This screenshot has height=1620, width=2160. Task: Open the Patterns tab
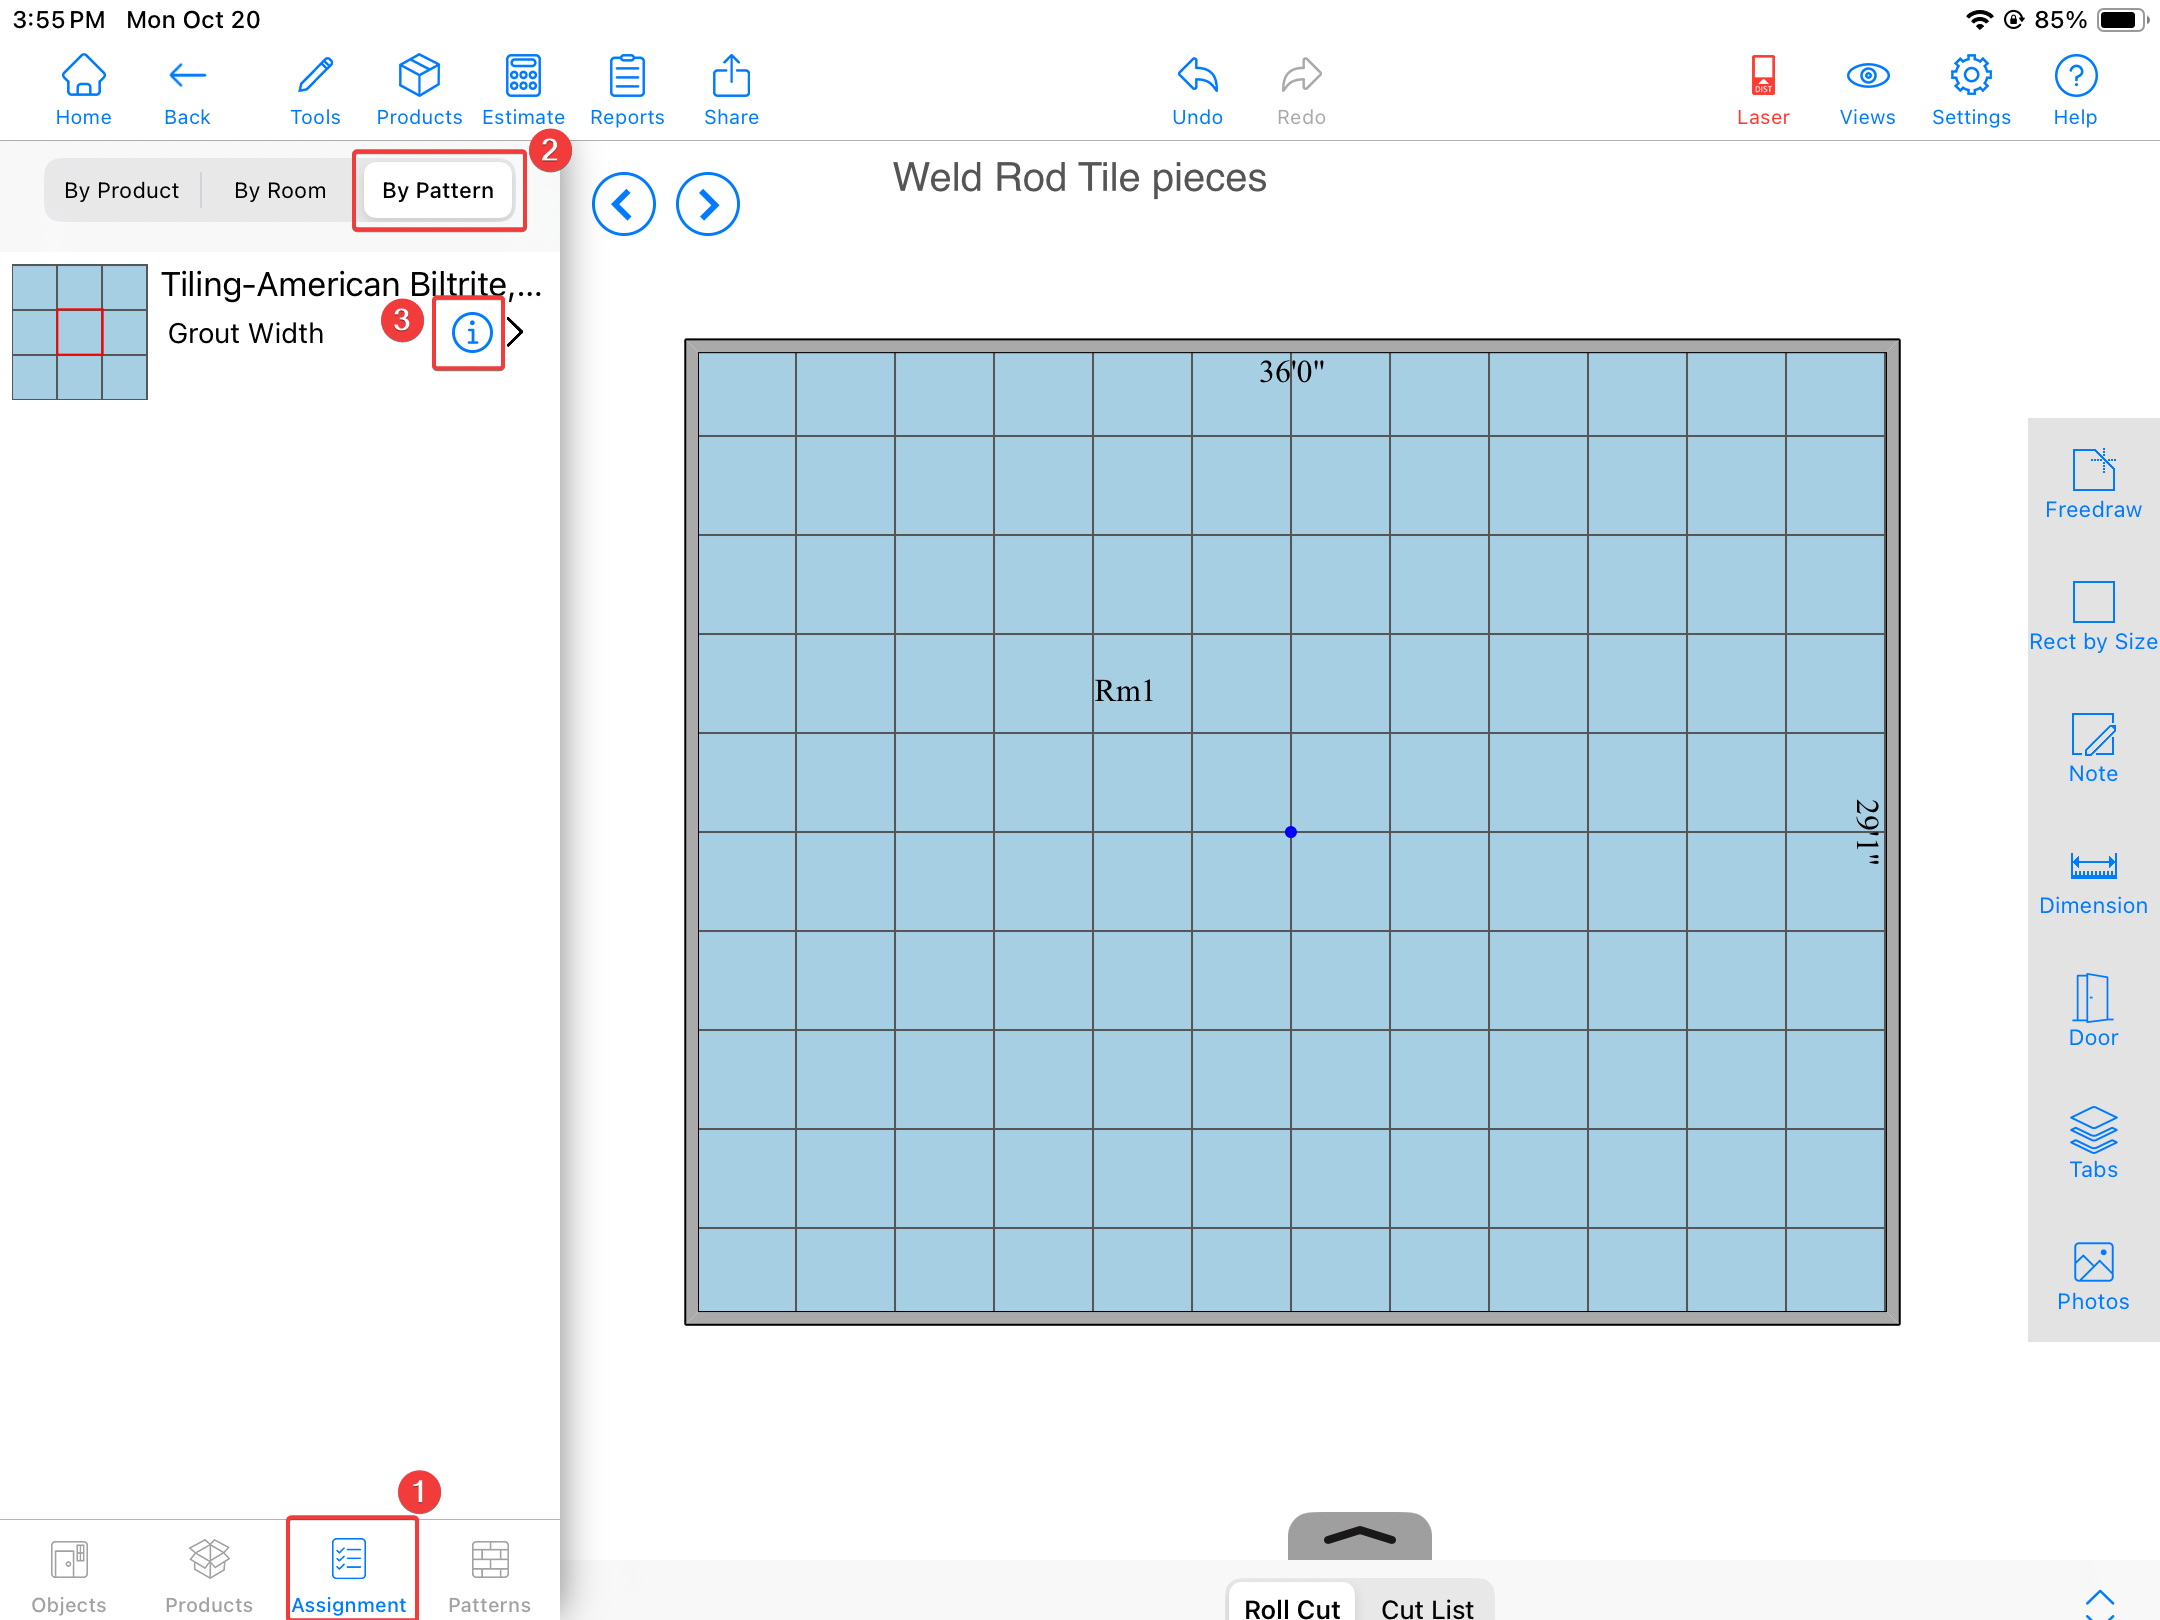coord(489,1575)
